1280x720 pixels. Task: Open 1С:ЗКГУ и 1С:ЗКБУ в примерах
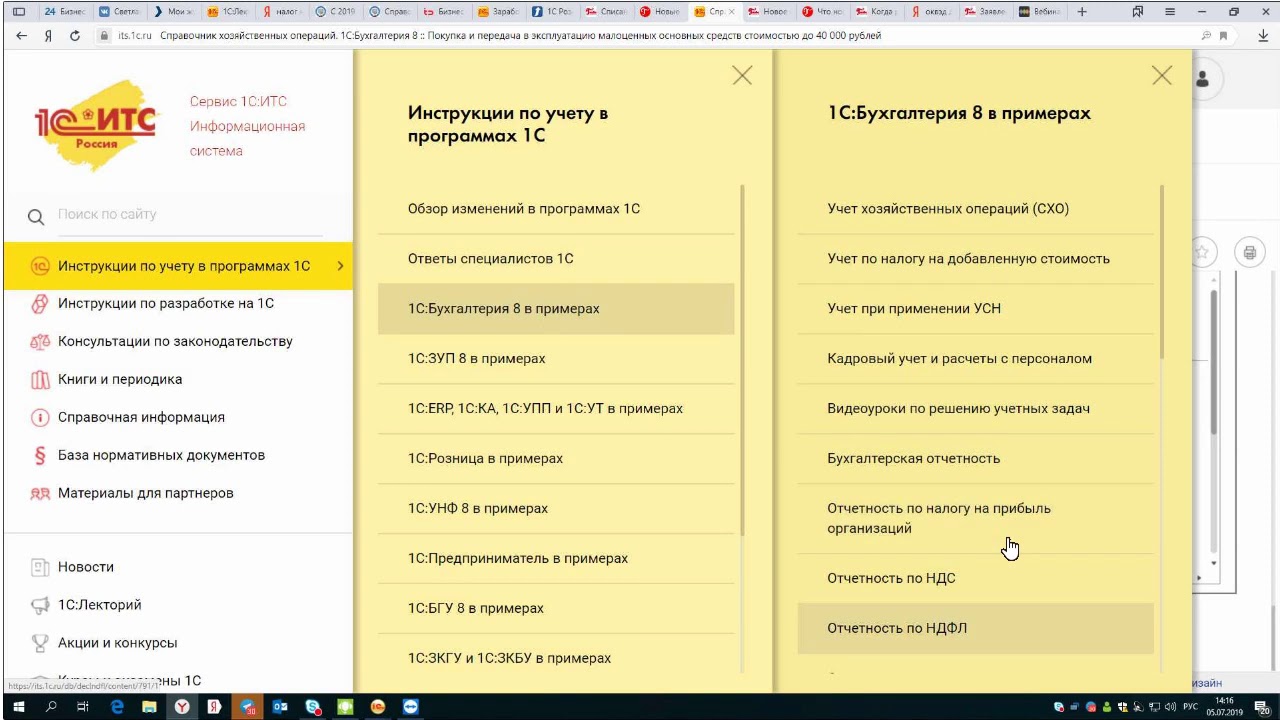[x=556, y=659]
